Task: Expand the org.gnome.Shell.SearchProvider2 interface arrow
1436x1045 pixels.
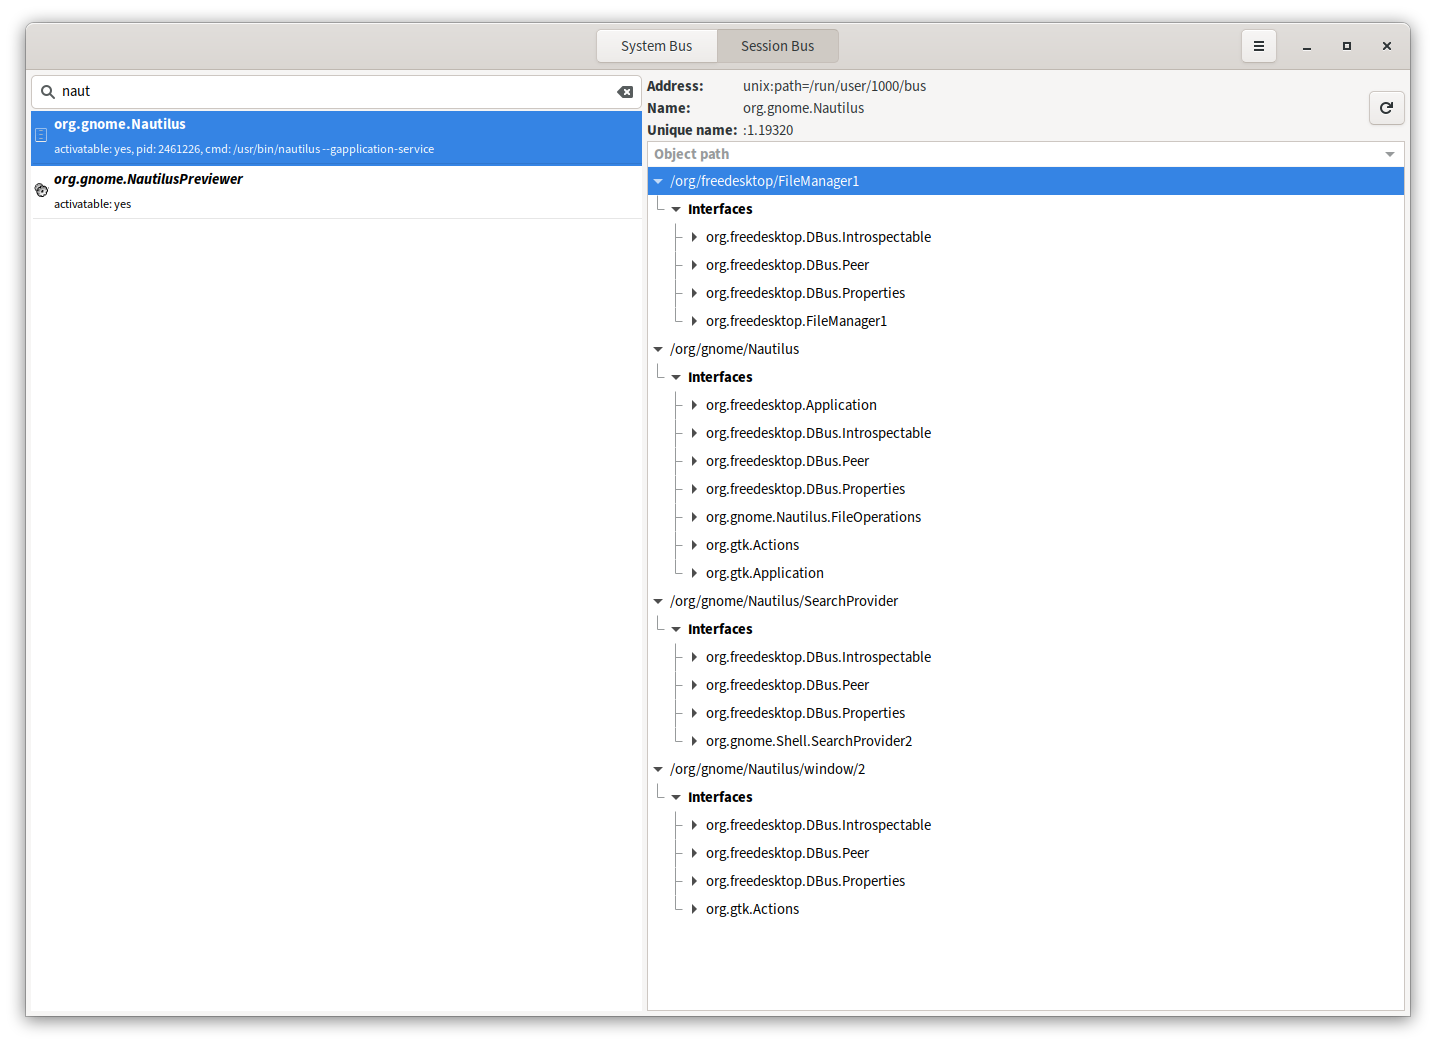Action: (x=694, y=741)
